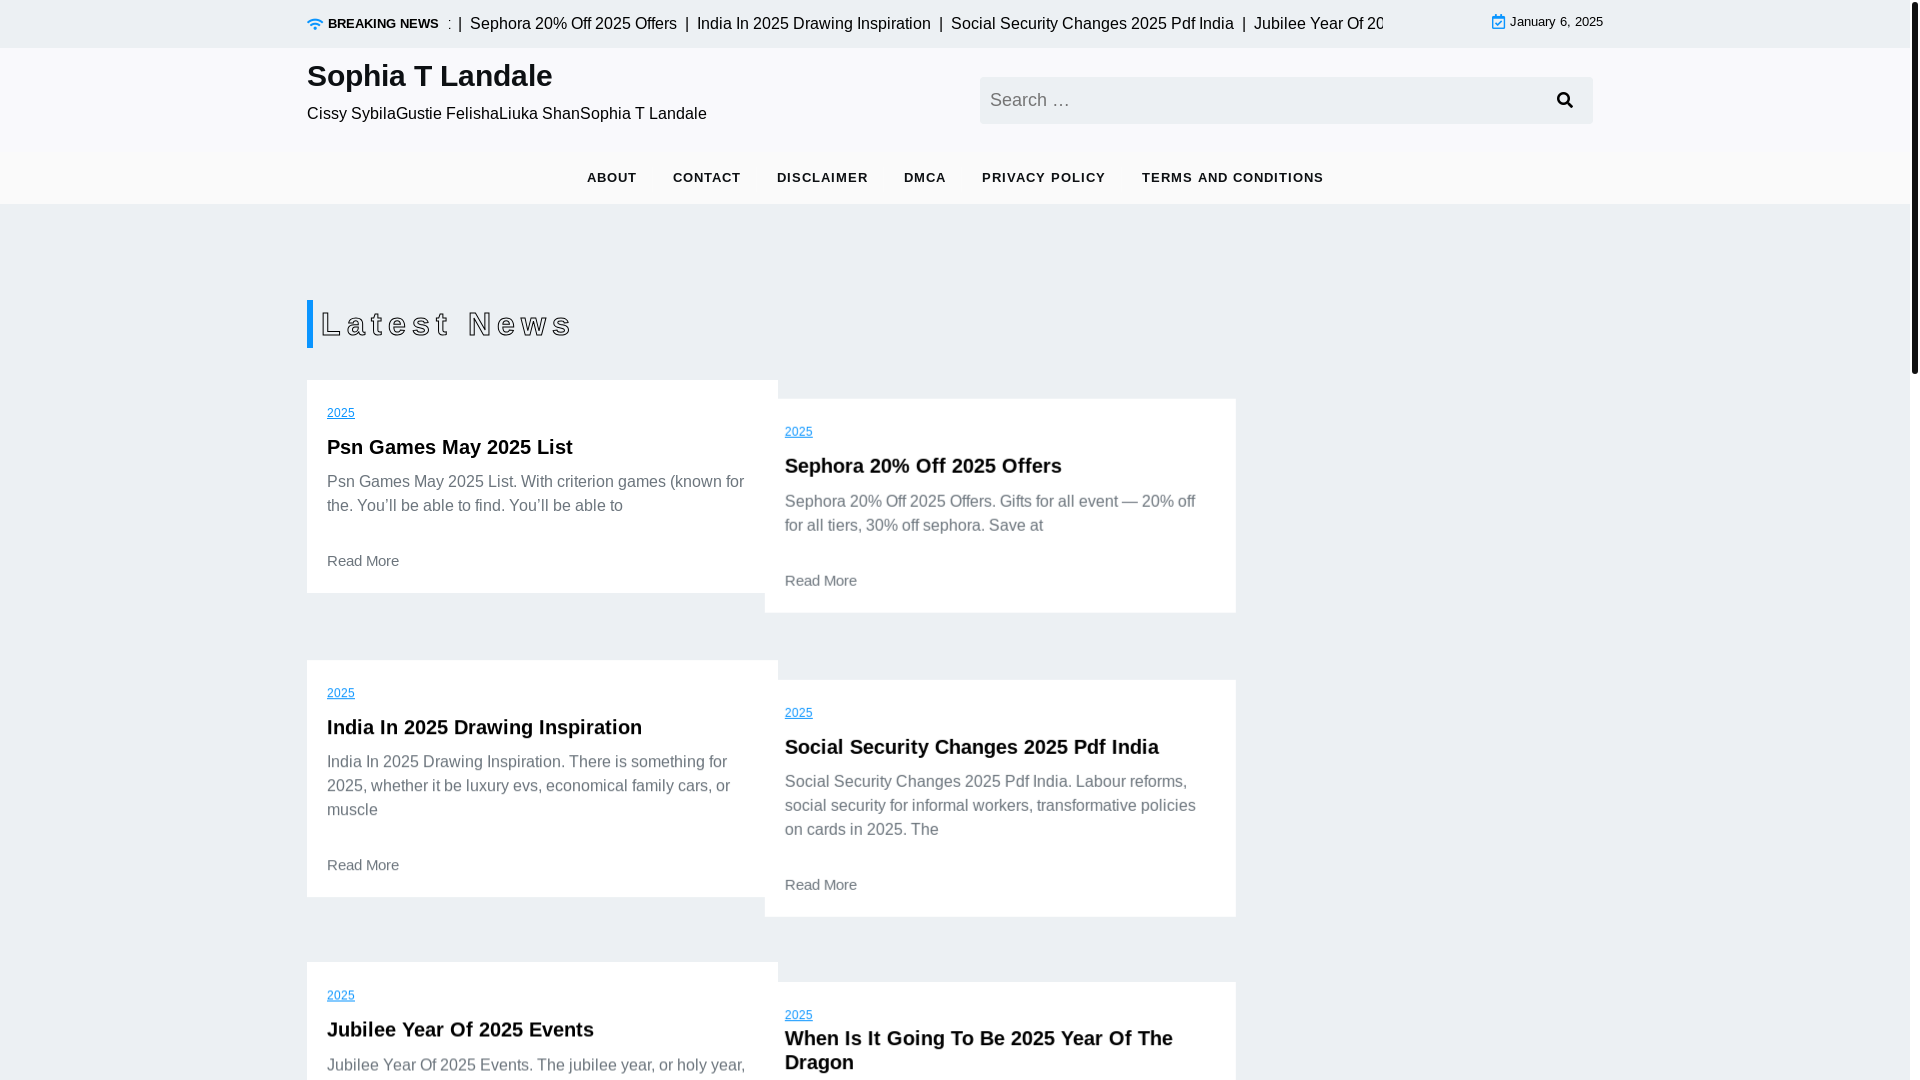Click ticker headline India In 2025 Drawing Inspiration
This screenshot has width=1920, height=1080.
point(814,24)
